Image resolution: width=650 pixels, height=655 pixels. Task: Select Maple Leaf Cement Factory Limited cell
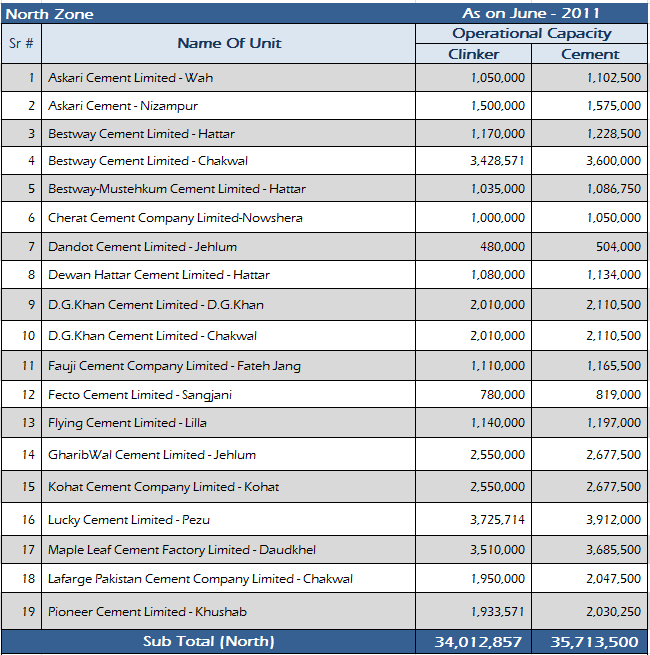[x=166, y=550]
